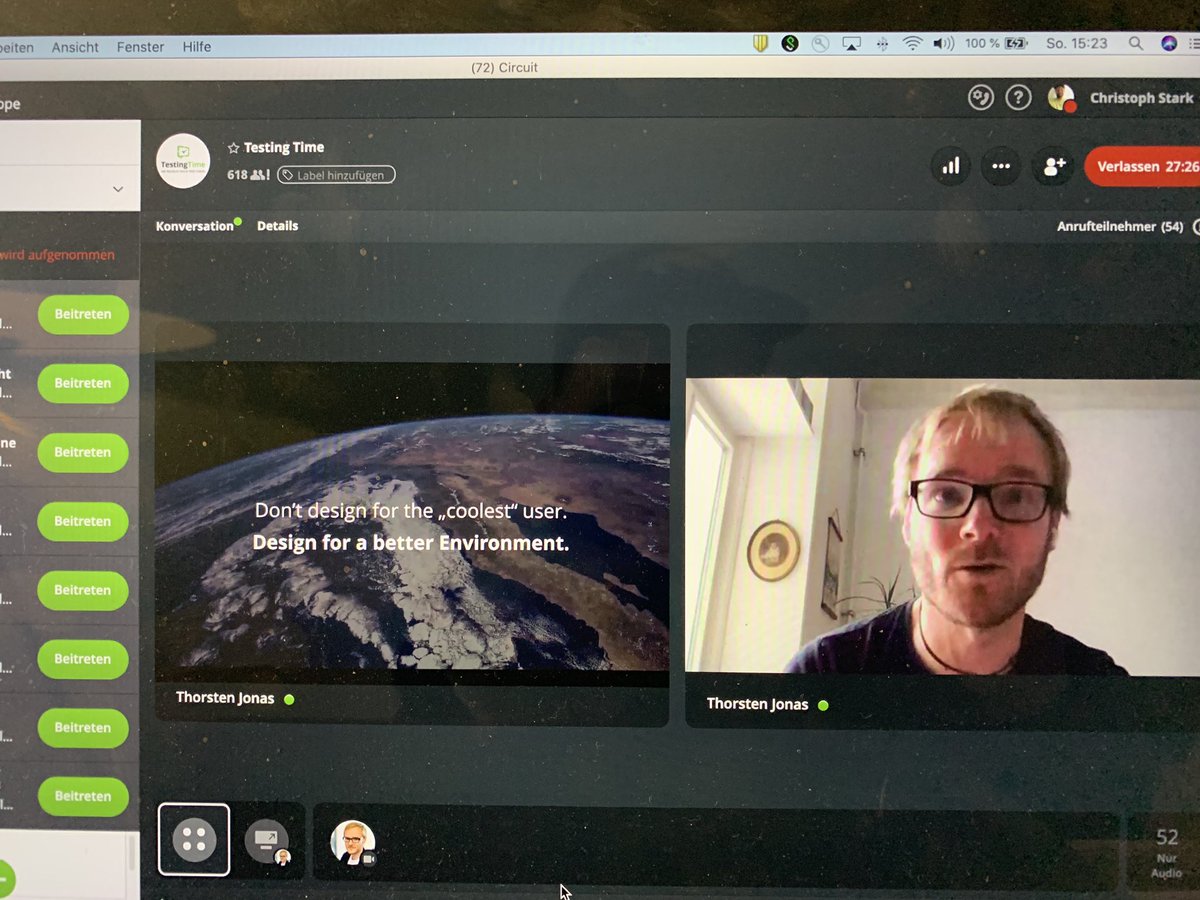Screen dimensions: 1200x900
Task: Select participant avatar with camera badge
Action: 353,843
